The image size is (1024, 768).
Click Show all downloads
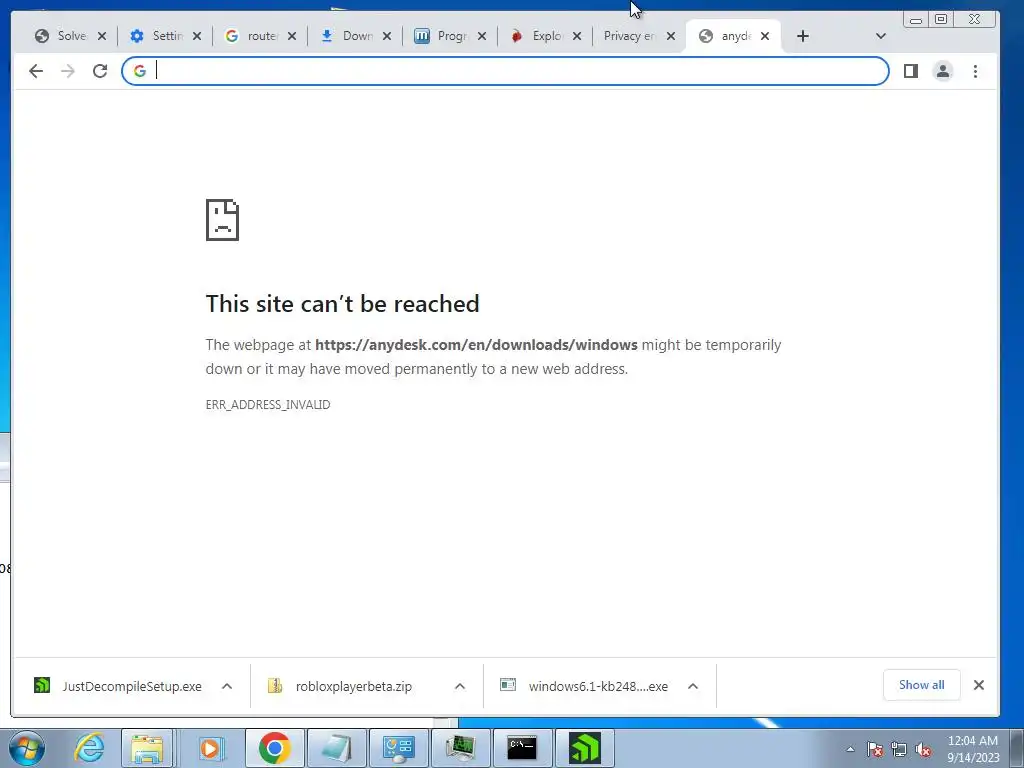(x=921, y=685)
